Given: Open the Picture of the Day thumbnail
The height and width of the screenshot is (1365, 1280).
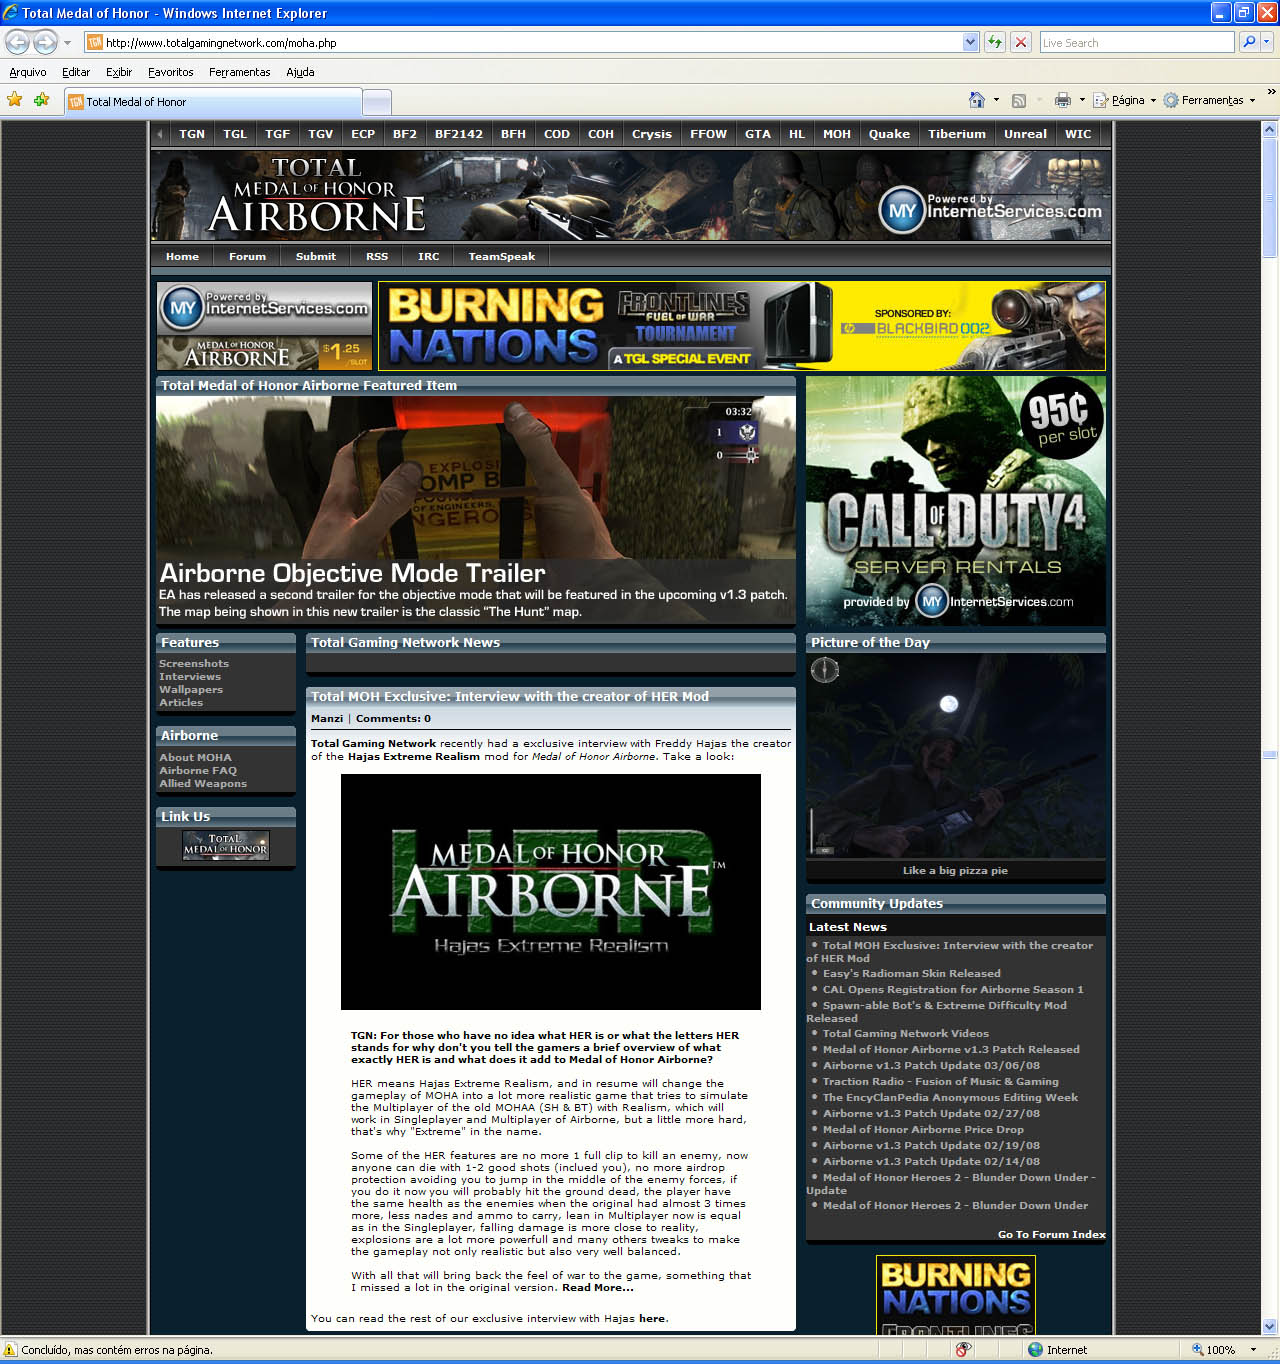Looking at the screenshot, I should pos(955,757).
